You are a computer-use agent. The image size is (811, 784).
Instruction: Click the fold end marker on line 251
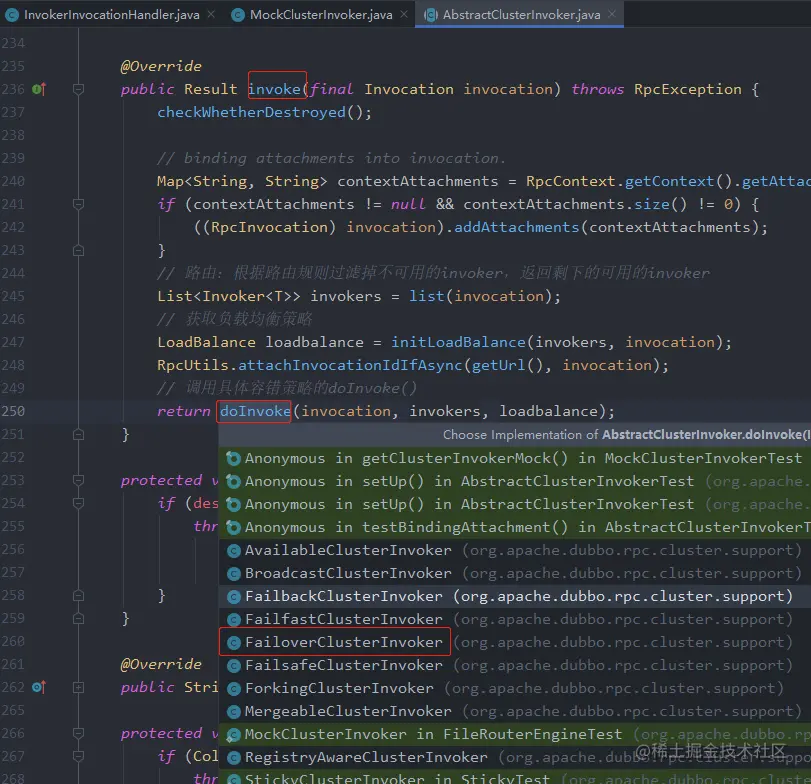coord(79,434)
